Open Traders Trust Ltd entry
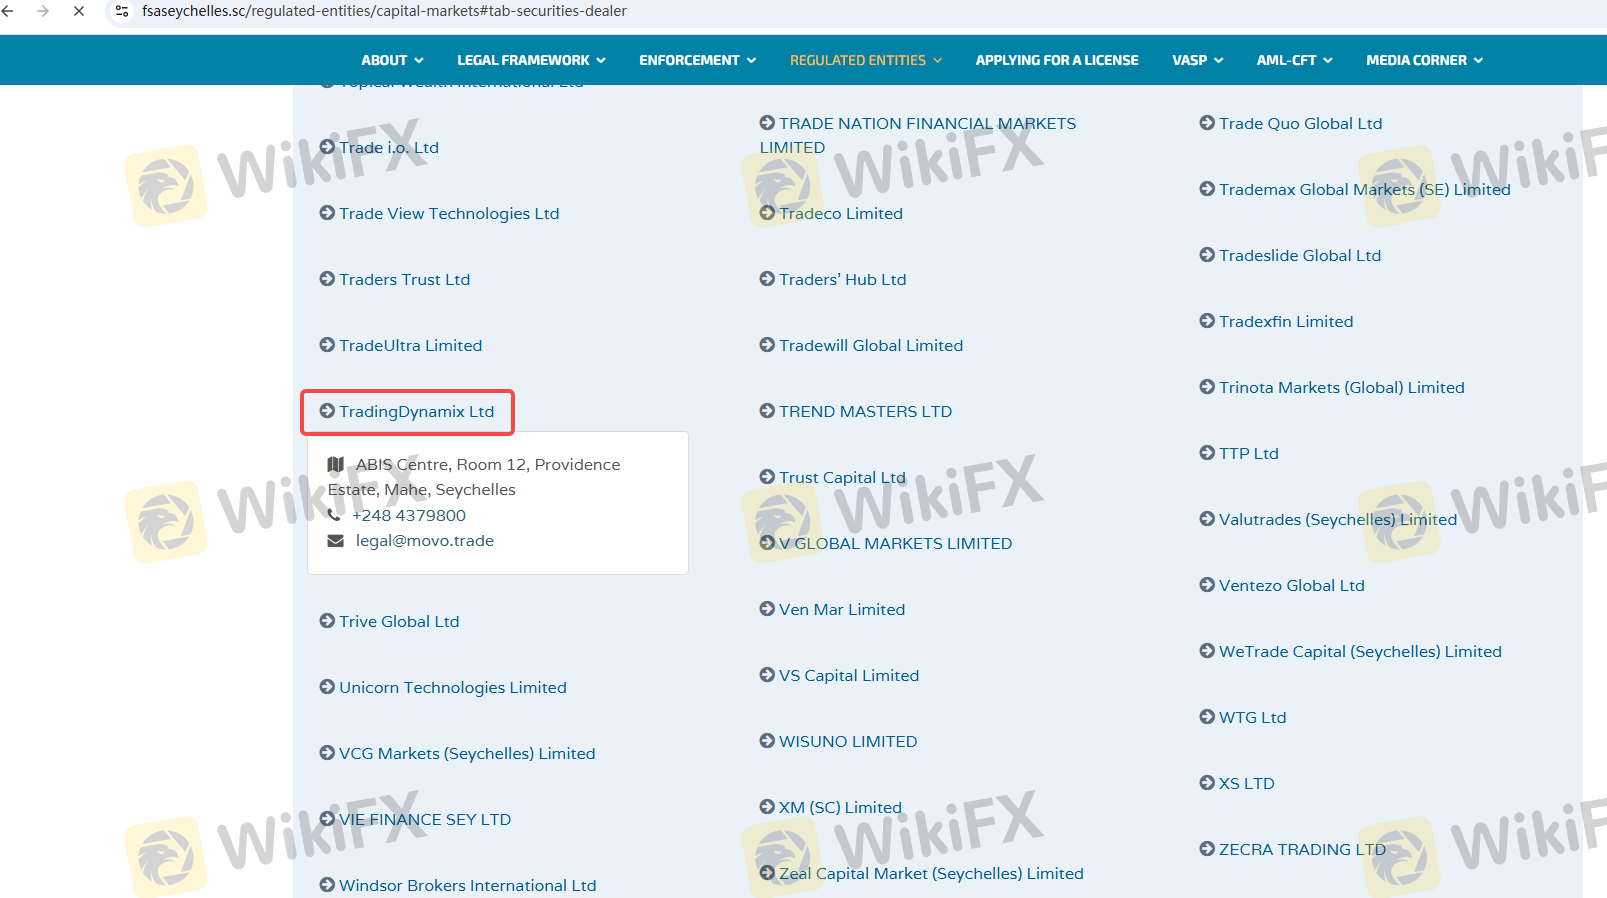Screen dimensions: 1607x898 click(x=404, y=279)
